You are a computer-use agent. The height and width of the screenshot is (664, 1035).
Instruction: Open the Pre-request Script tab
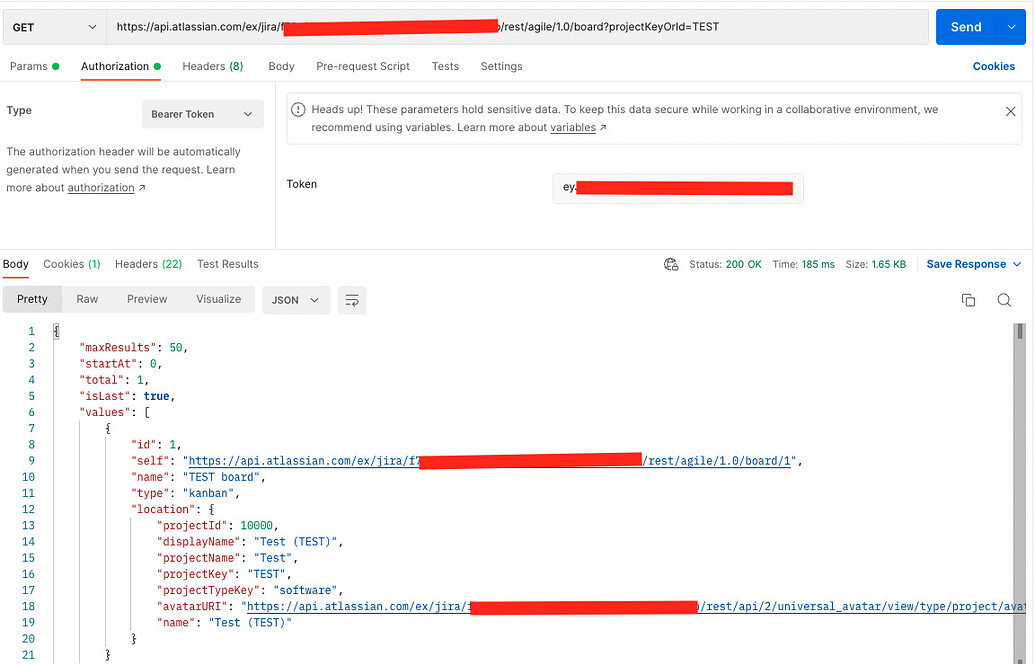pyautogui.click(x=362, y=66)
